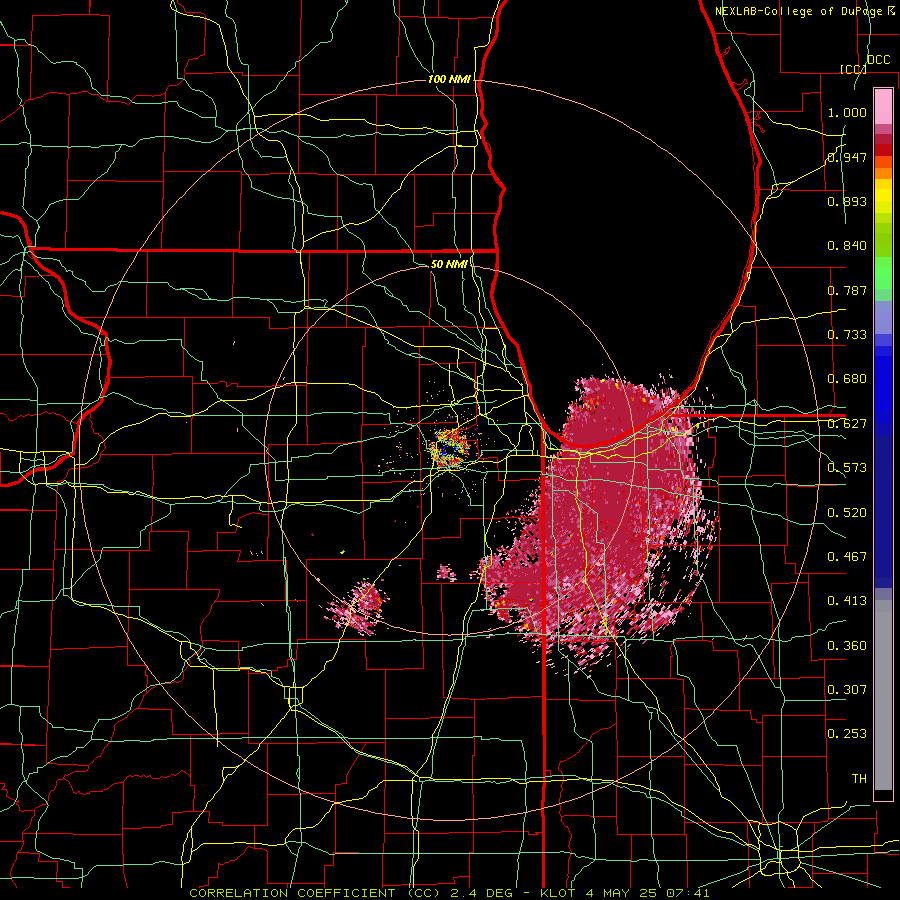The image size is (900, 900).
Task: Click the 0.307 scale value
Action: pyautogui.click(x=847, y=690)
